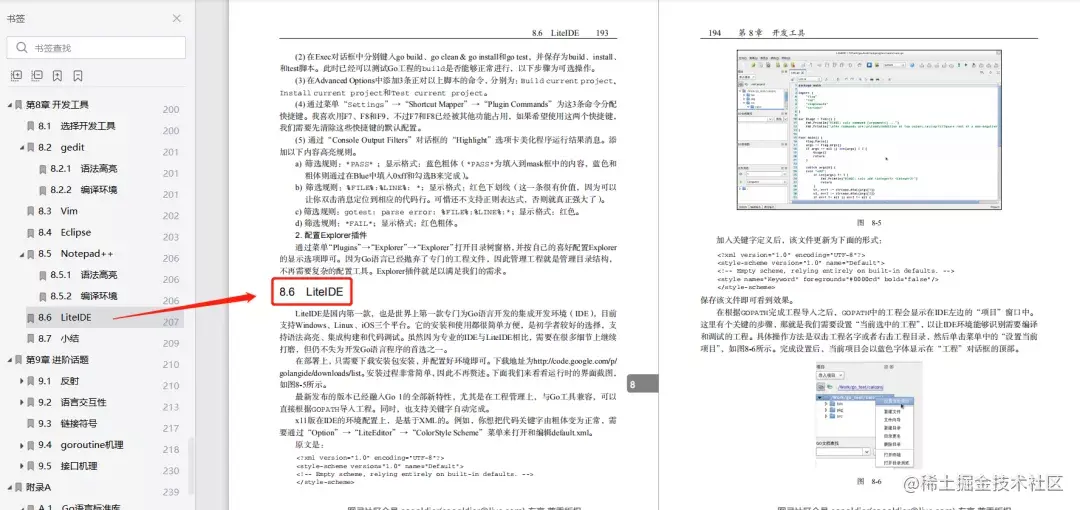Screen dimensions: 1080x510
Task: Click the search magnifier icon
Action: (x=21, y=48)
